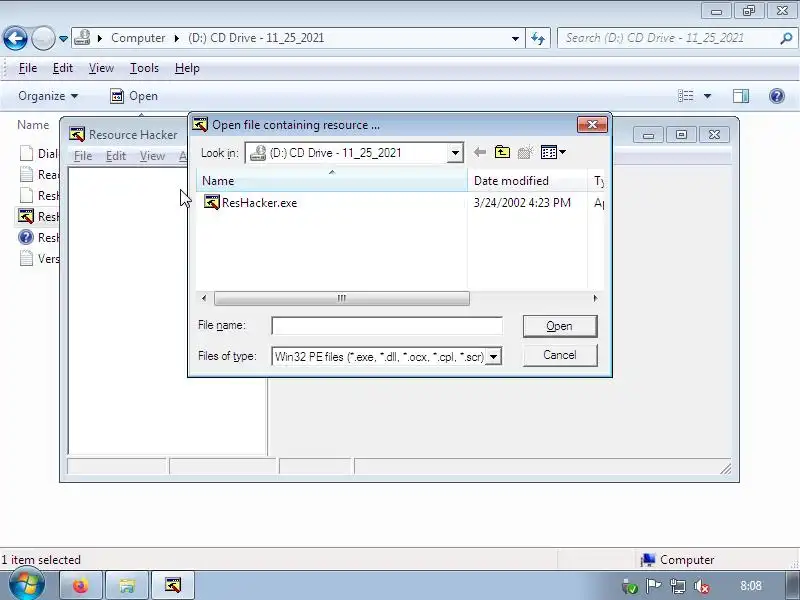Click the horizontal scrollbar thumb in the dialog

click(341, 298)
